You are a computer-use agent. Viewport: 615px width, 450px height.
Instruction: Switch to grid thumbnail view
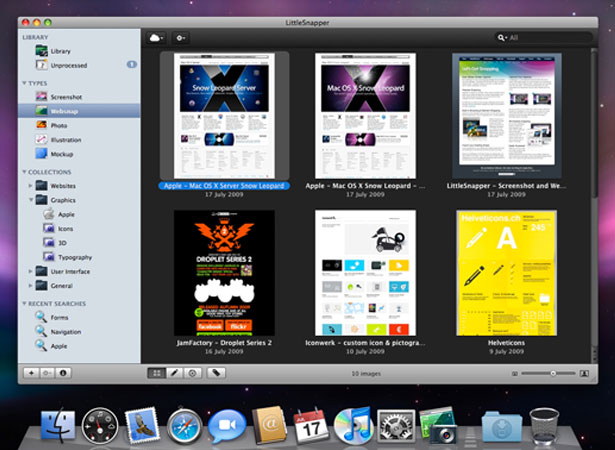156,373
